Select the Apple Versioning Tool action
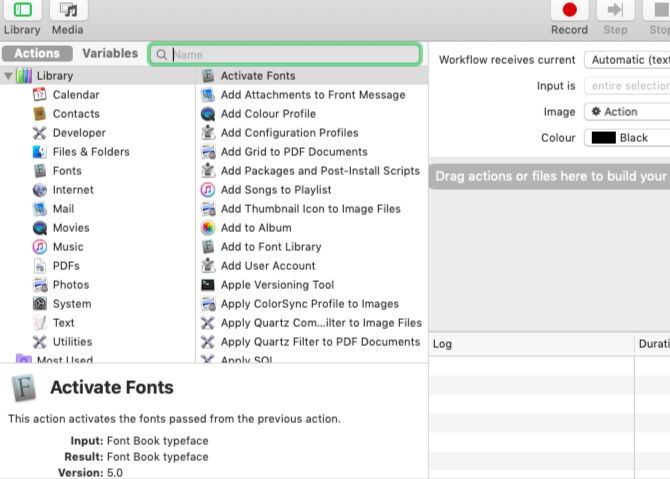This screenshot has height=479, width=670. [x=277, y=285]
